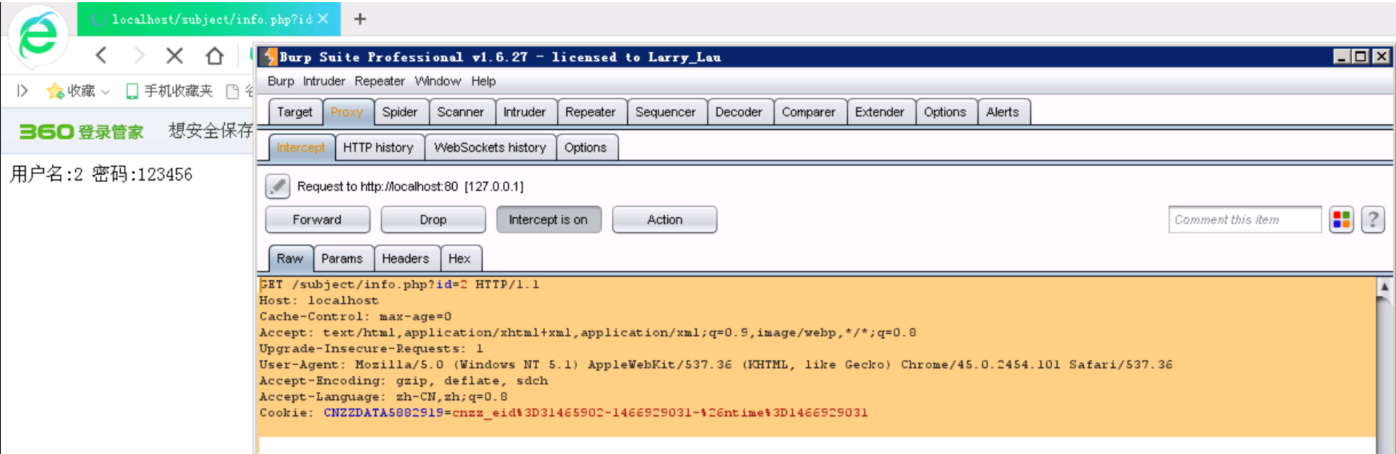Expand the bookmarks bar sidebar arrow

coord(22,91)
